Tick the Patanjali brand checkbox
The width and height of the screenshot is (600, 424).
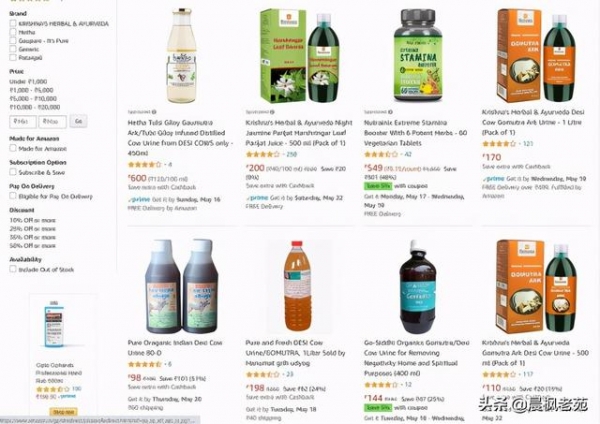[13, 57]
